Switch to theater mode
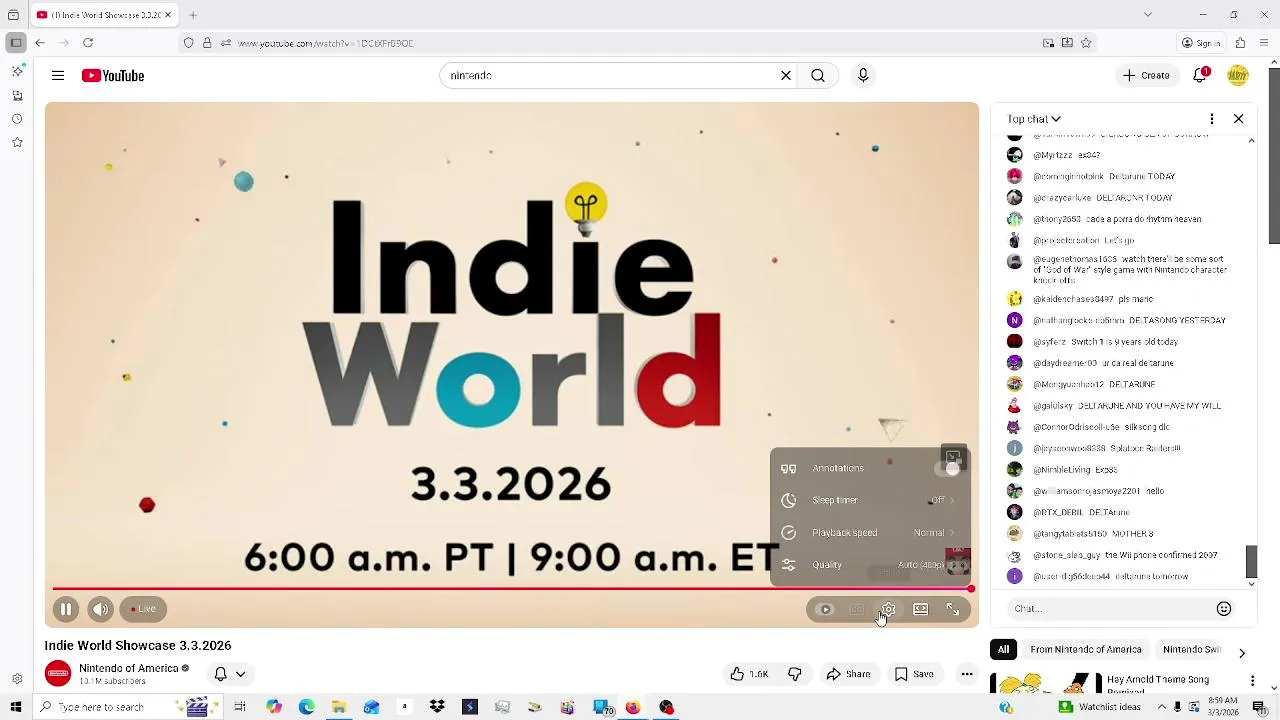This screenshot has width=1280, height=720. pyautogui.click(x=921, y=609)
